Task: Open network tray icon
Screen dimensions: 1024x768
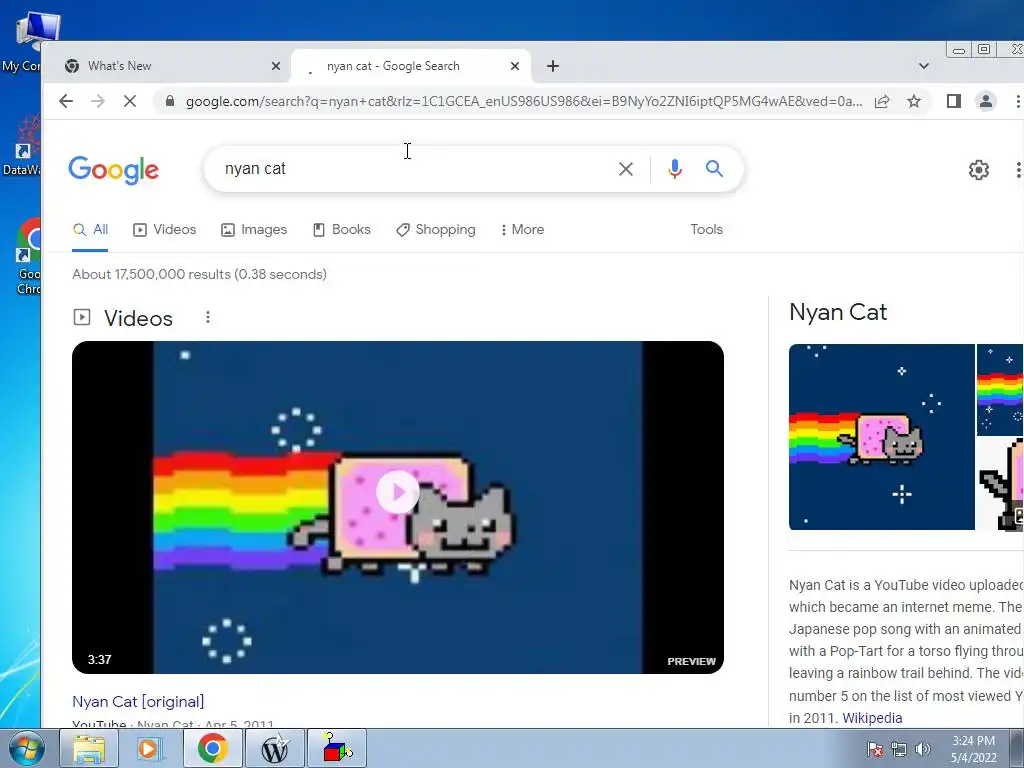Action: 899,749
